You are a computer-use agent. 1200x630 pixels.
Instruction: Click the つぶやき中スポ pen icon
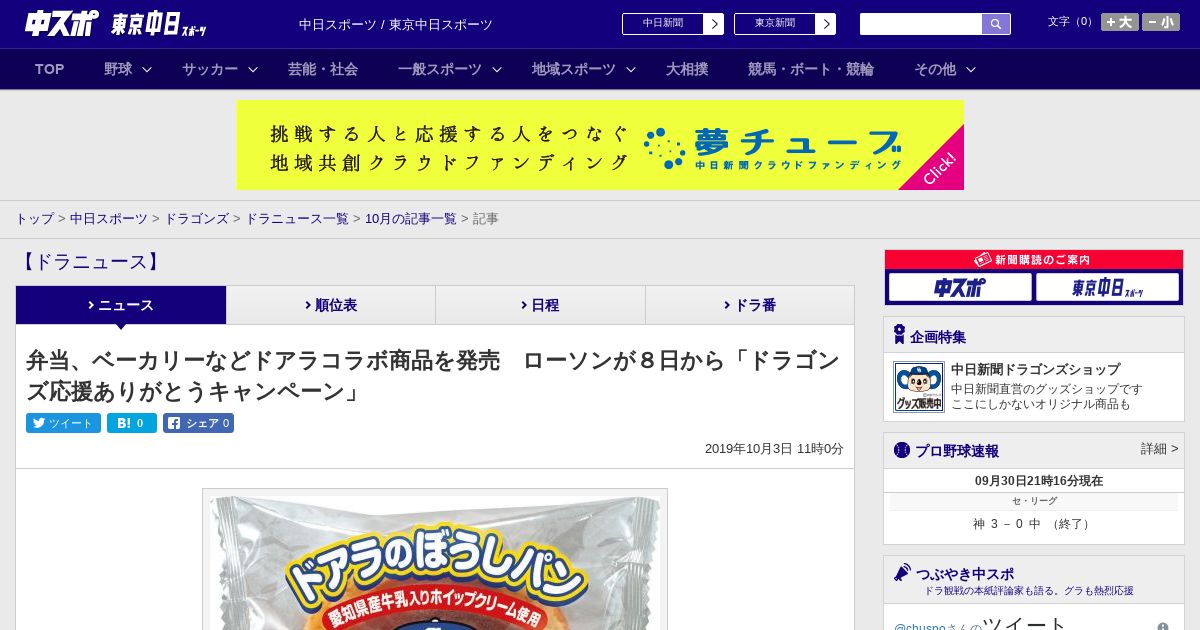click(x=902, y=573)
